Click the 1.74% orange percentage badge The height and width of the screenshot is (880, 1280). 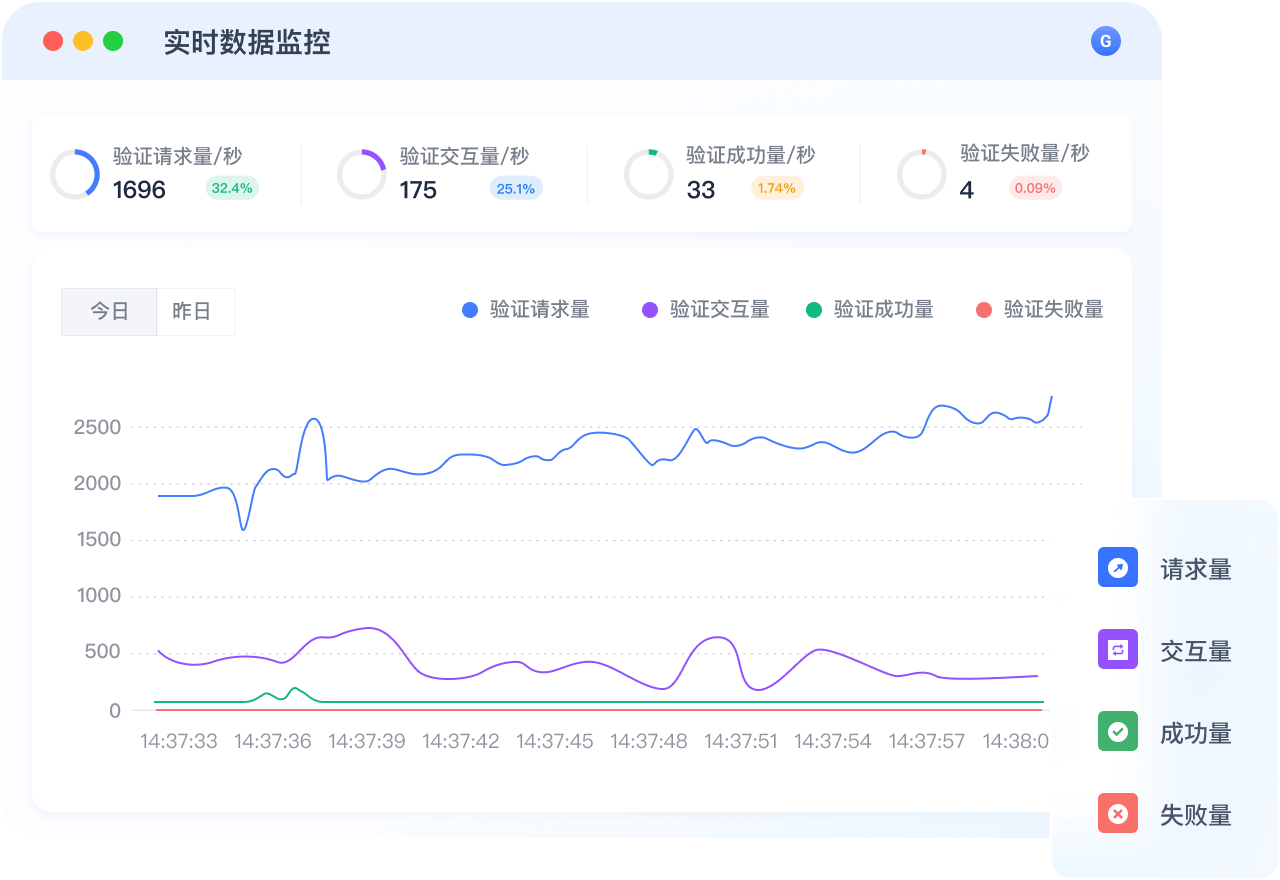777,188
